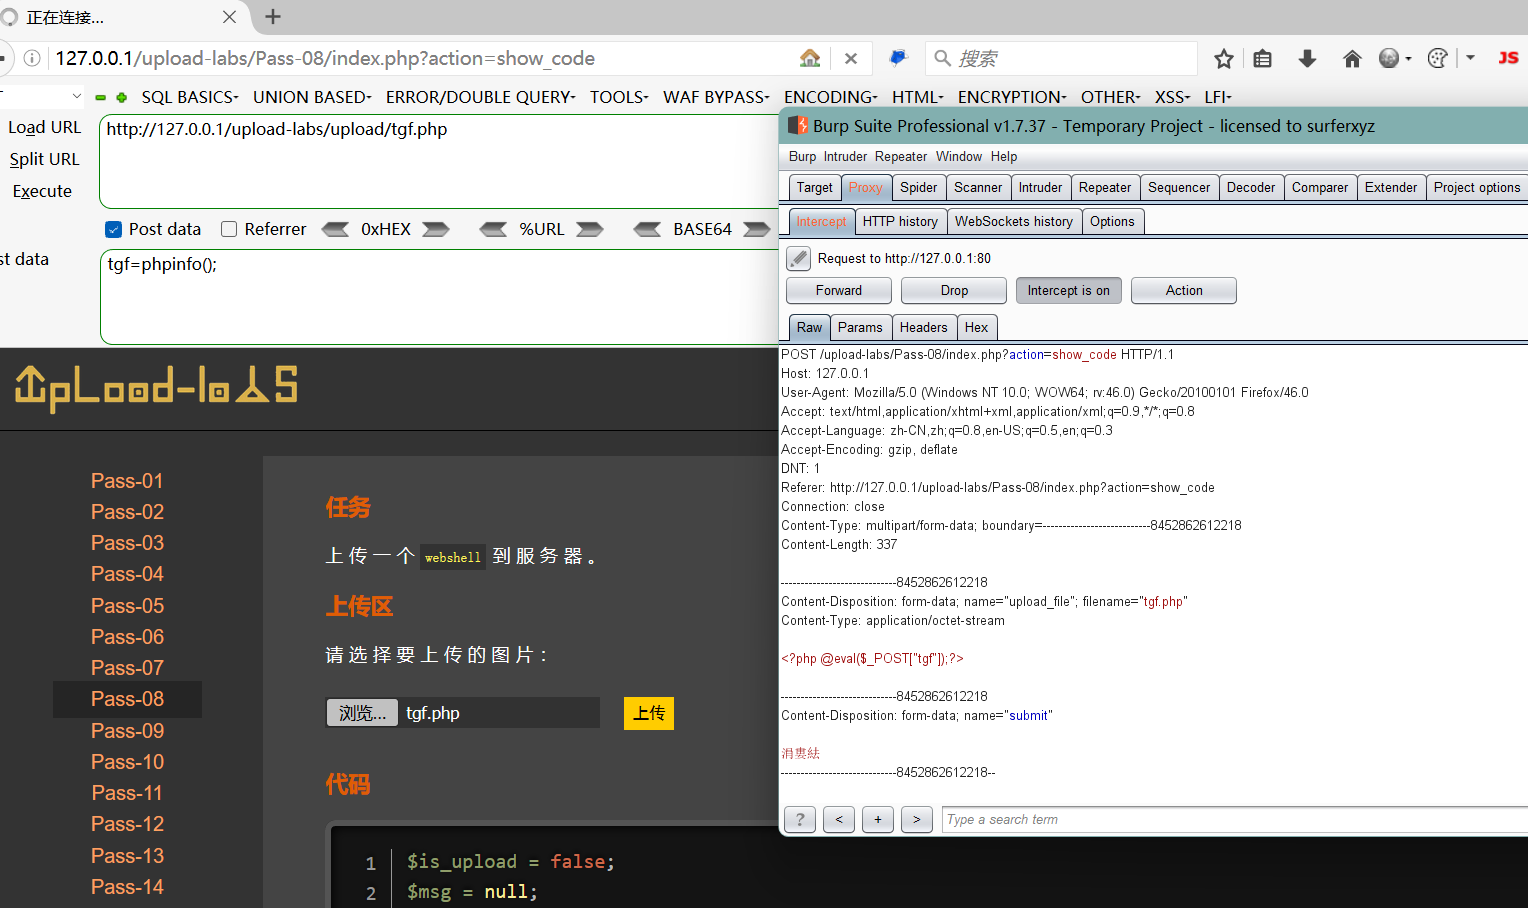The image size is (1528, 908).
Task: Switch to the Decoder tab
Action: (x=1251, y=187)
